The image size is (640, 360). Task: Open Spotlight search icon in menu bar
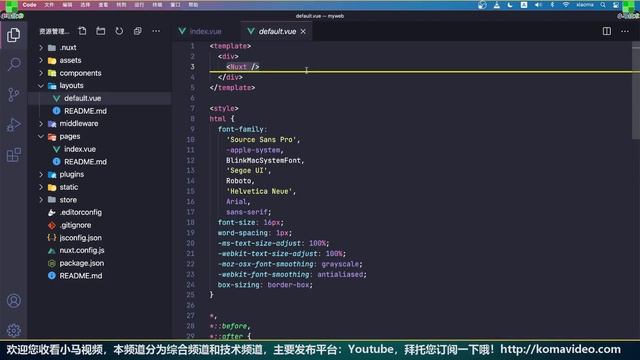pos(602,5)
